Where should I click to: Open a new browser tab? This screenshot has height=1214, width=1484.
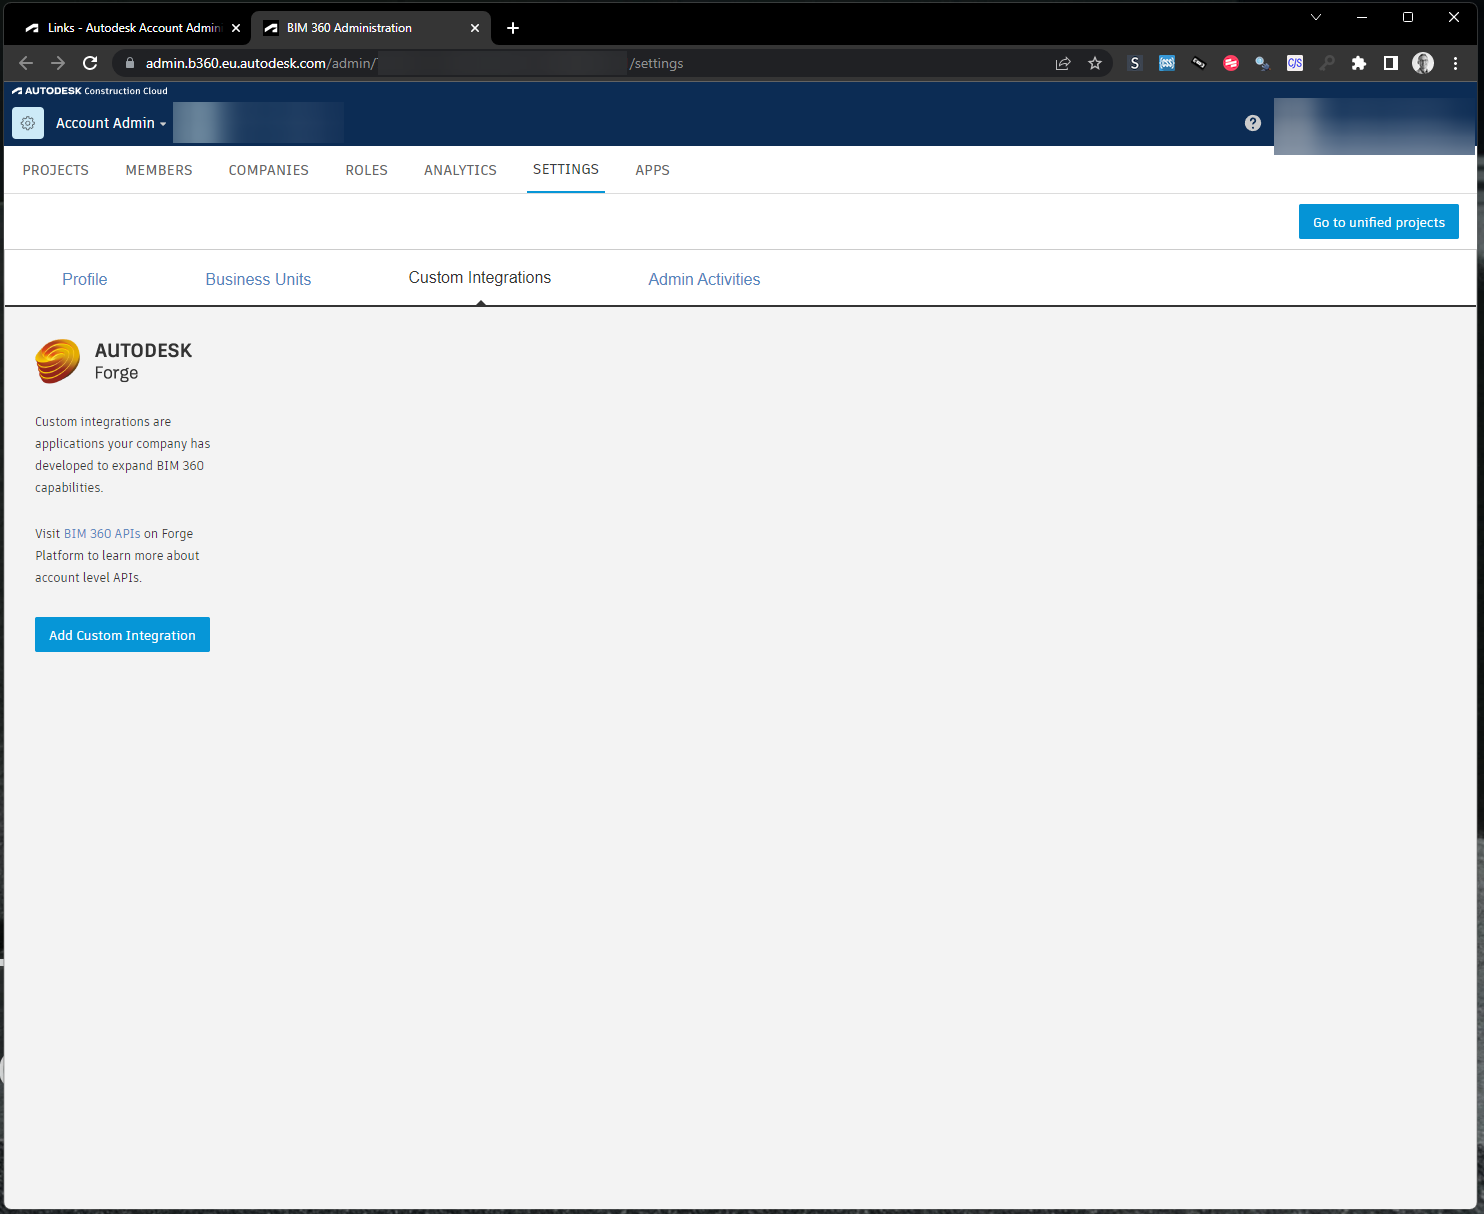(x=513, y=28)
